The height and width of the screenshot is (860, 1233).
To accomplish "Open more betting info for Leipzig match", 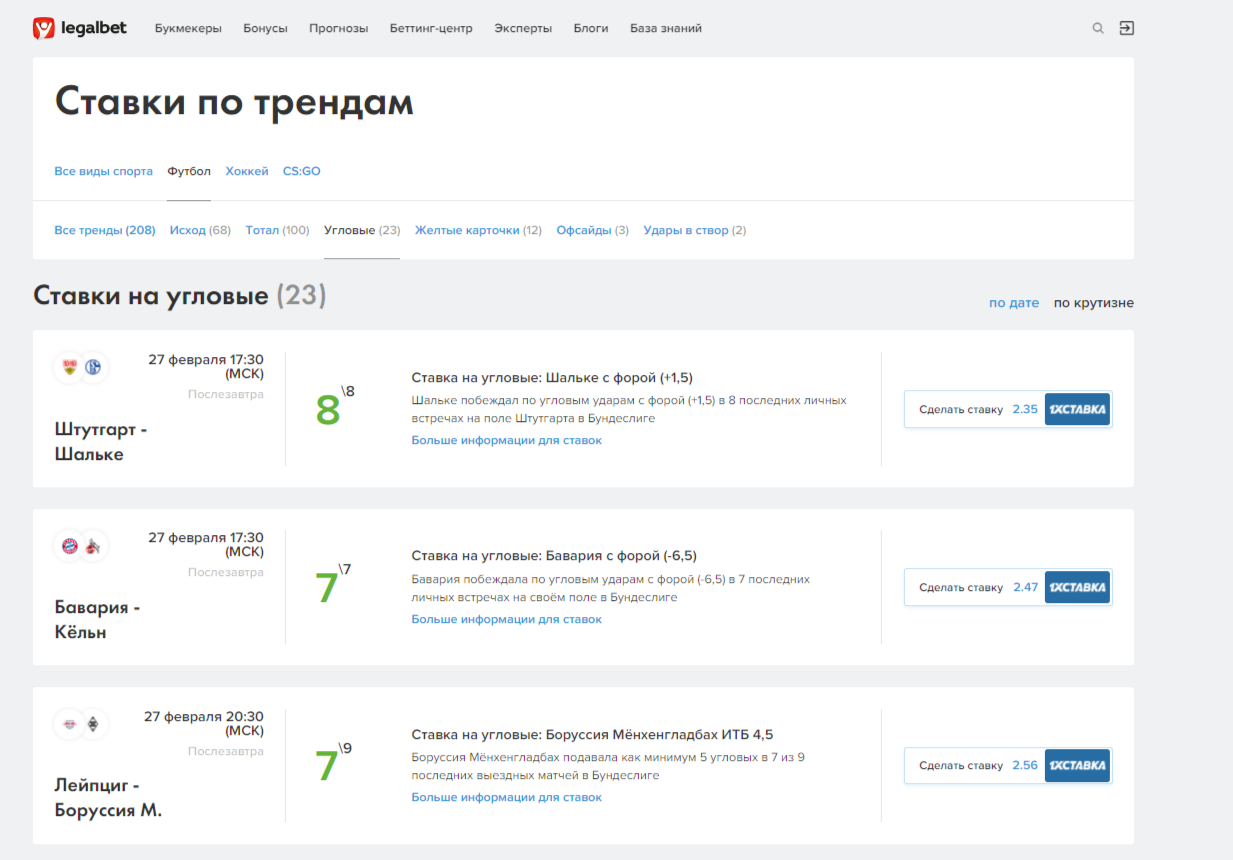I will (506, 797).
